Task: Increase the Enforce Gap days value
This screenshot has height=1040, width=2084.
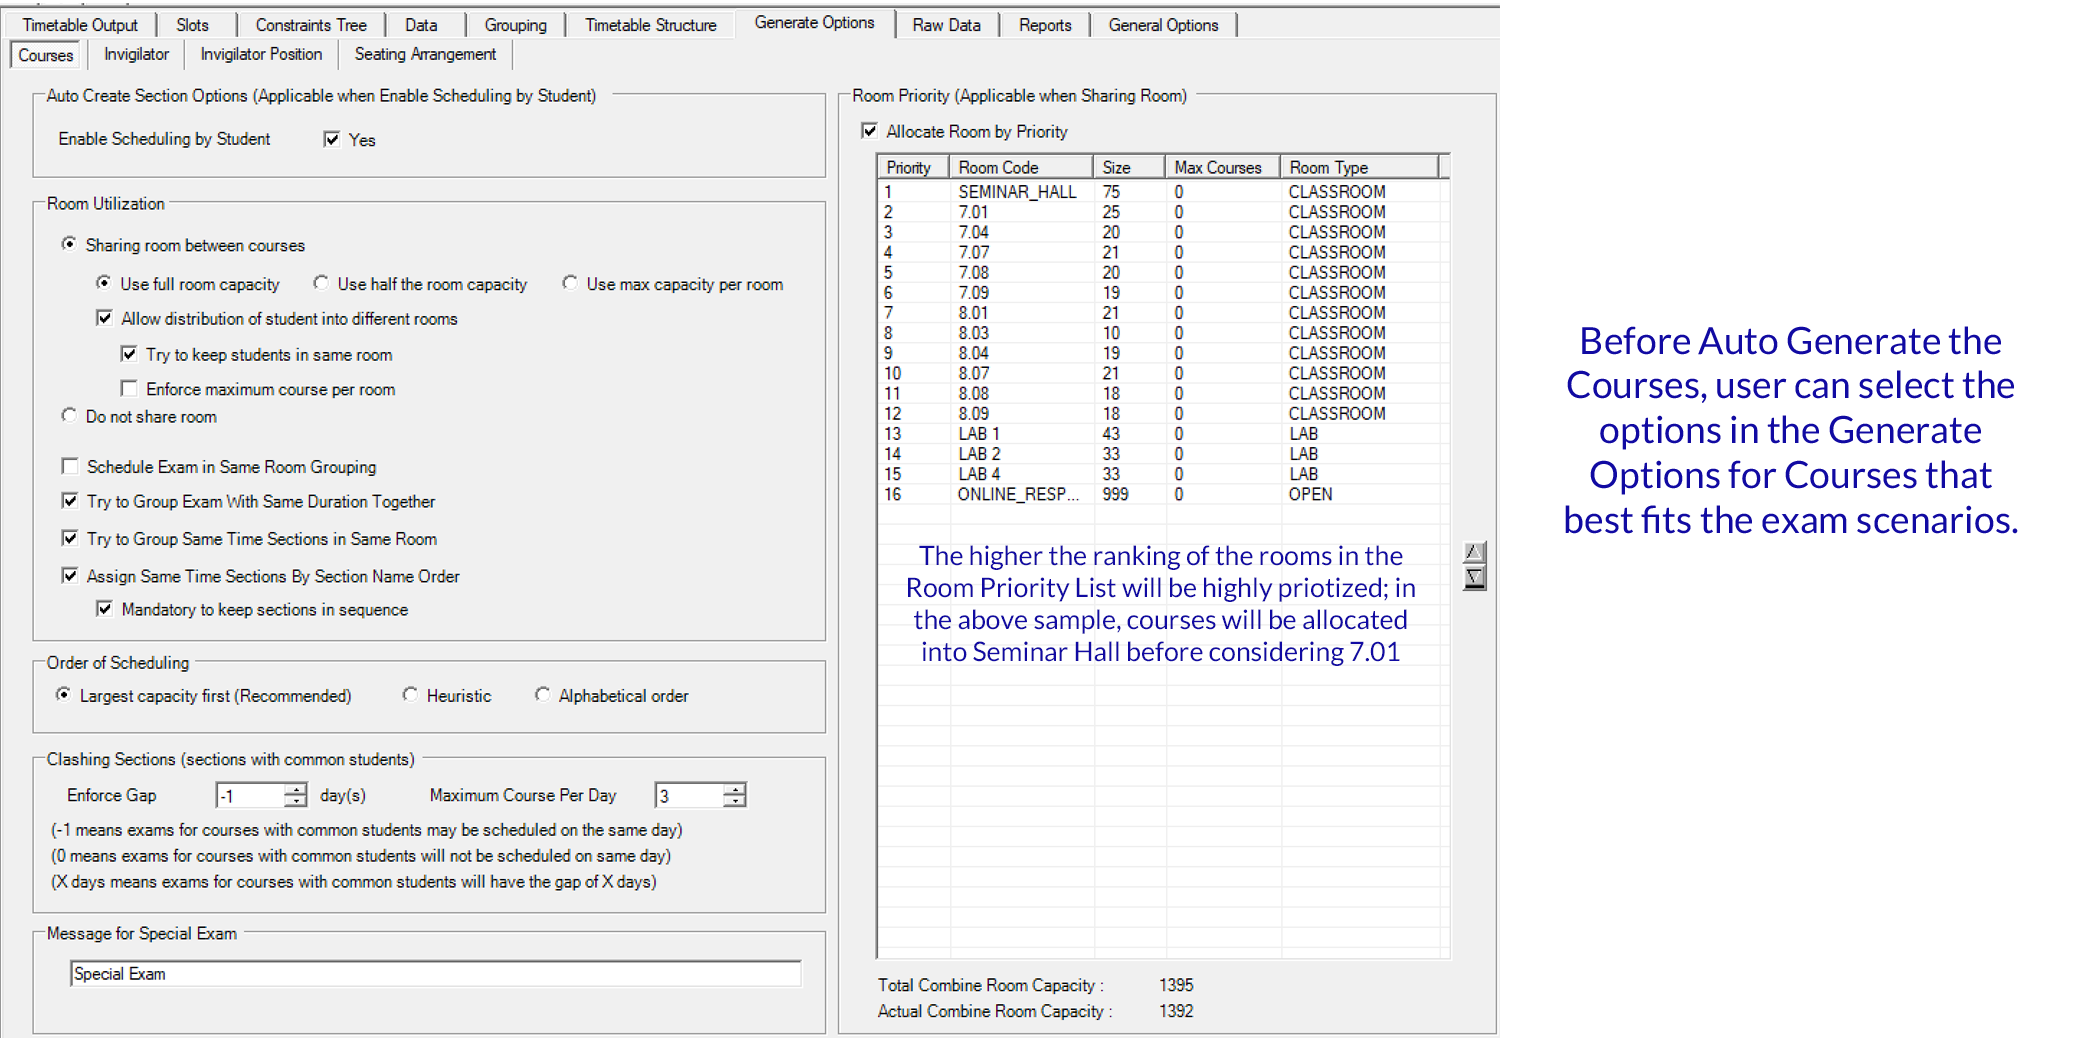Action: click(x=295, y=789)
